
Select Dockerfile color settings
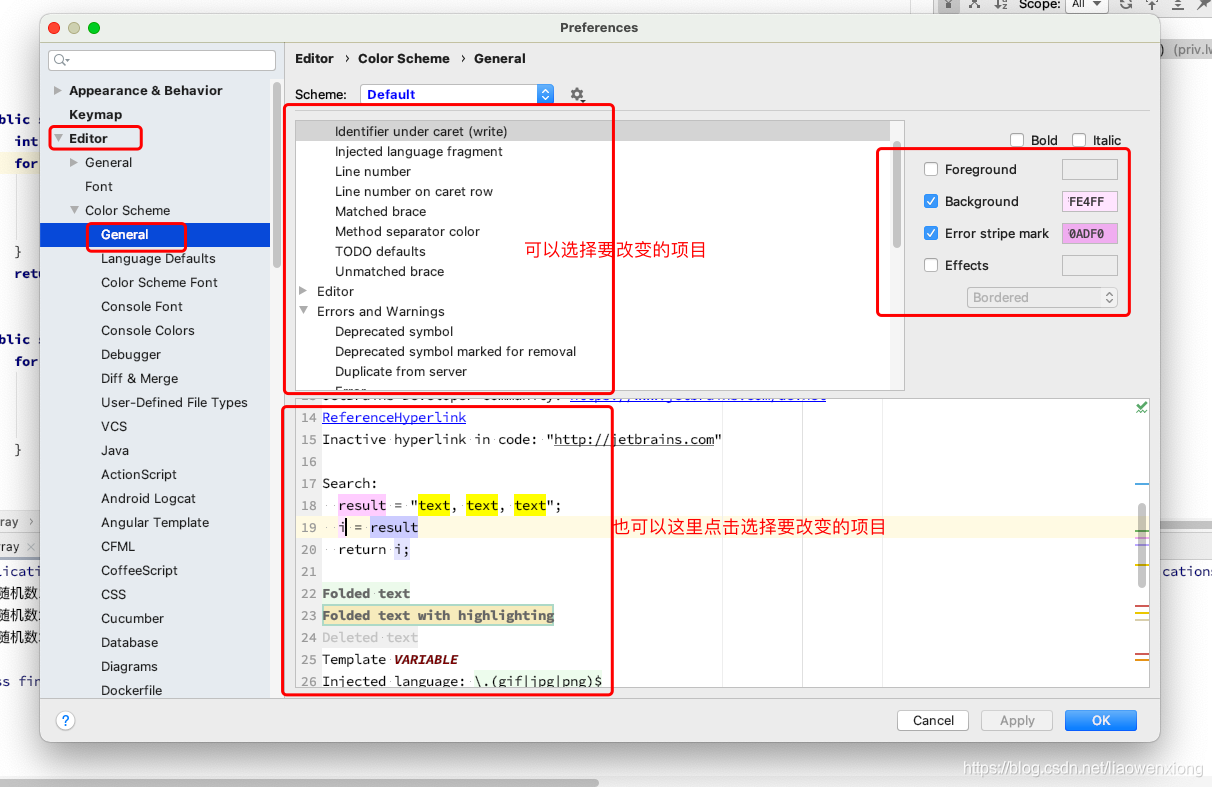(131, 690)
